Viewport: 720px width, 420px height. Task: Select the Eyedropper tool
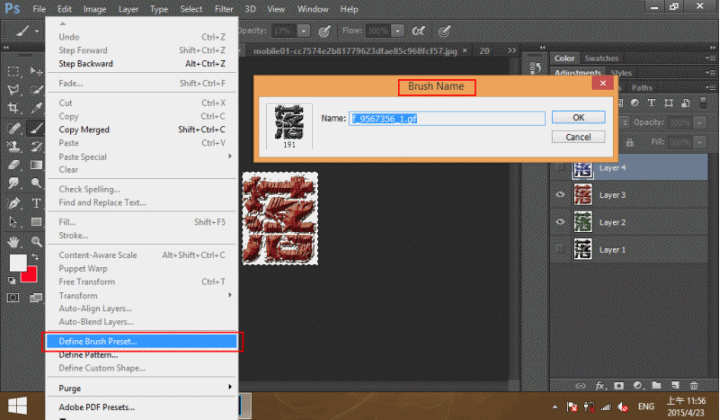coord(36,108)
